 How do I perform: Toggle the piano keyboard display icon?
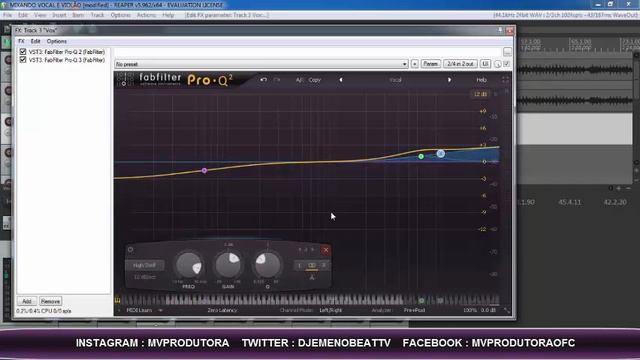(118, 300)
